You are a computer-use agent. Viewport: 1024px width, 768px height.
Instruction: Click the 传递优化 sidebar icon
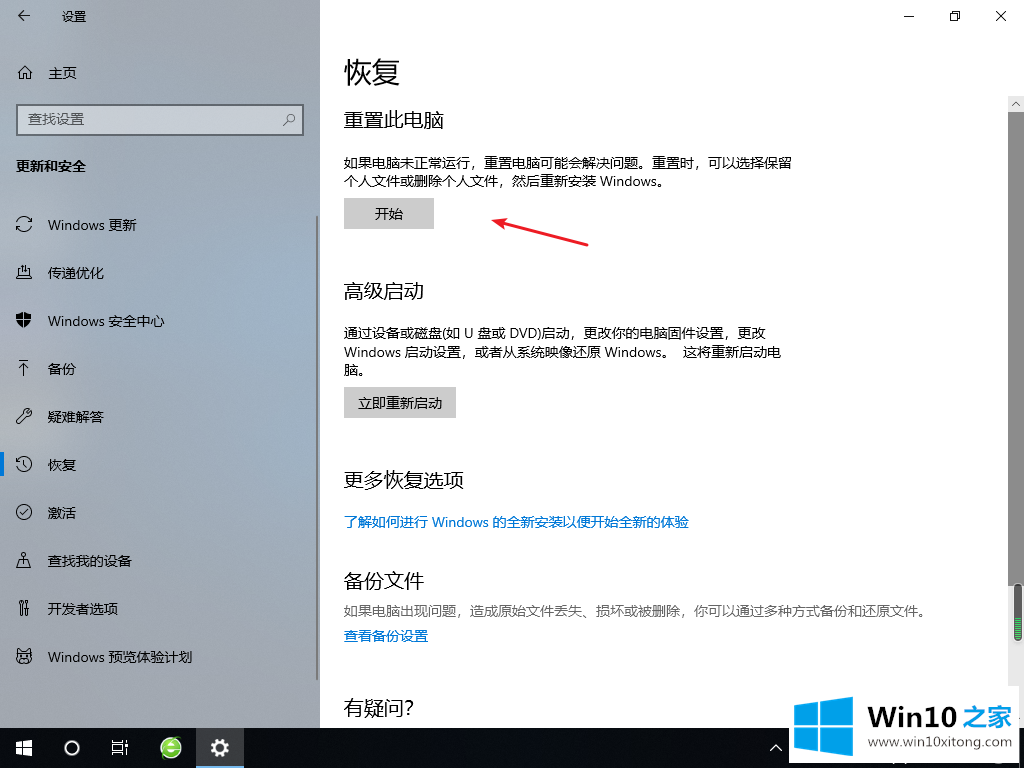24,272
